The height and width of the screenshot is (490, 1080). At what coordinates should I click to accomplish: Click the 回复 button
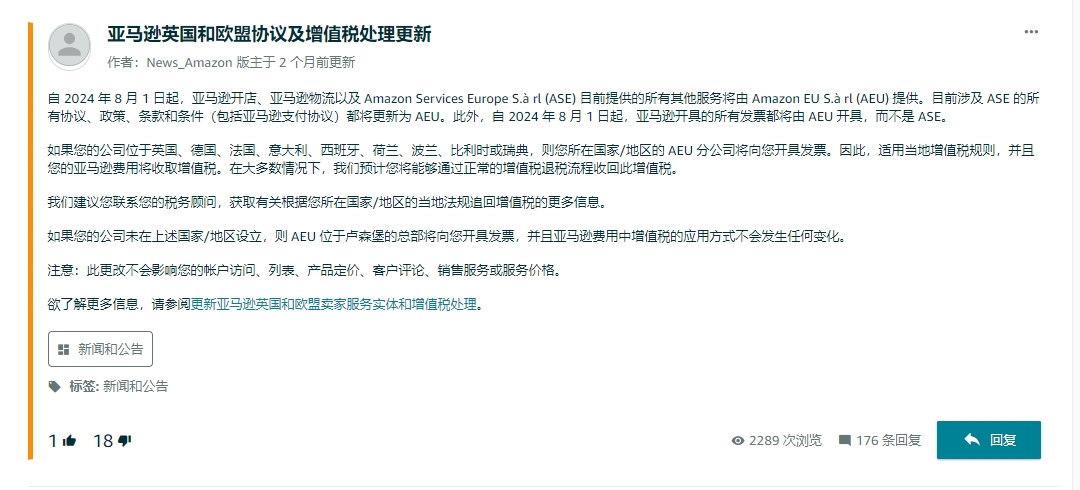(988, 440)
